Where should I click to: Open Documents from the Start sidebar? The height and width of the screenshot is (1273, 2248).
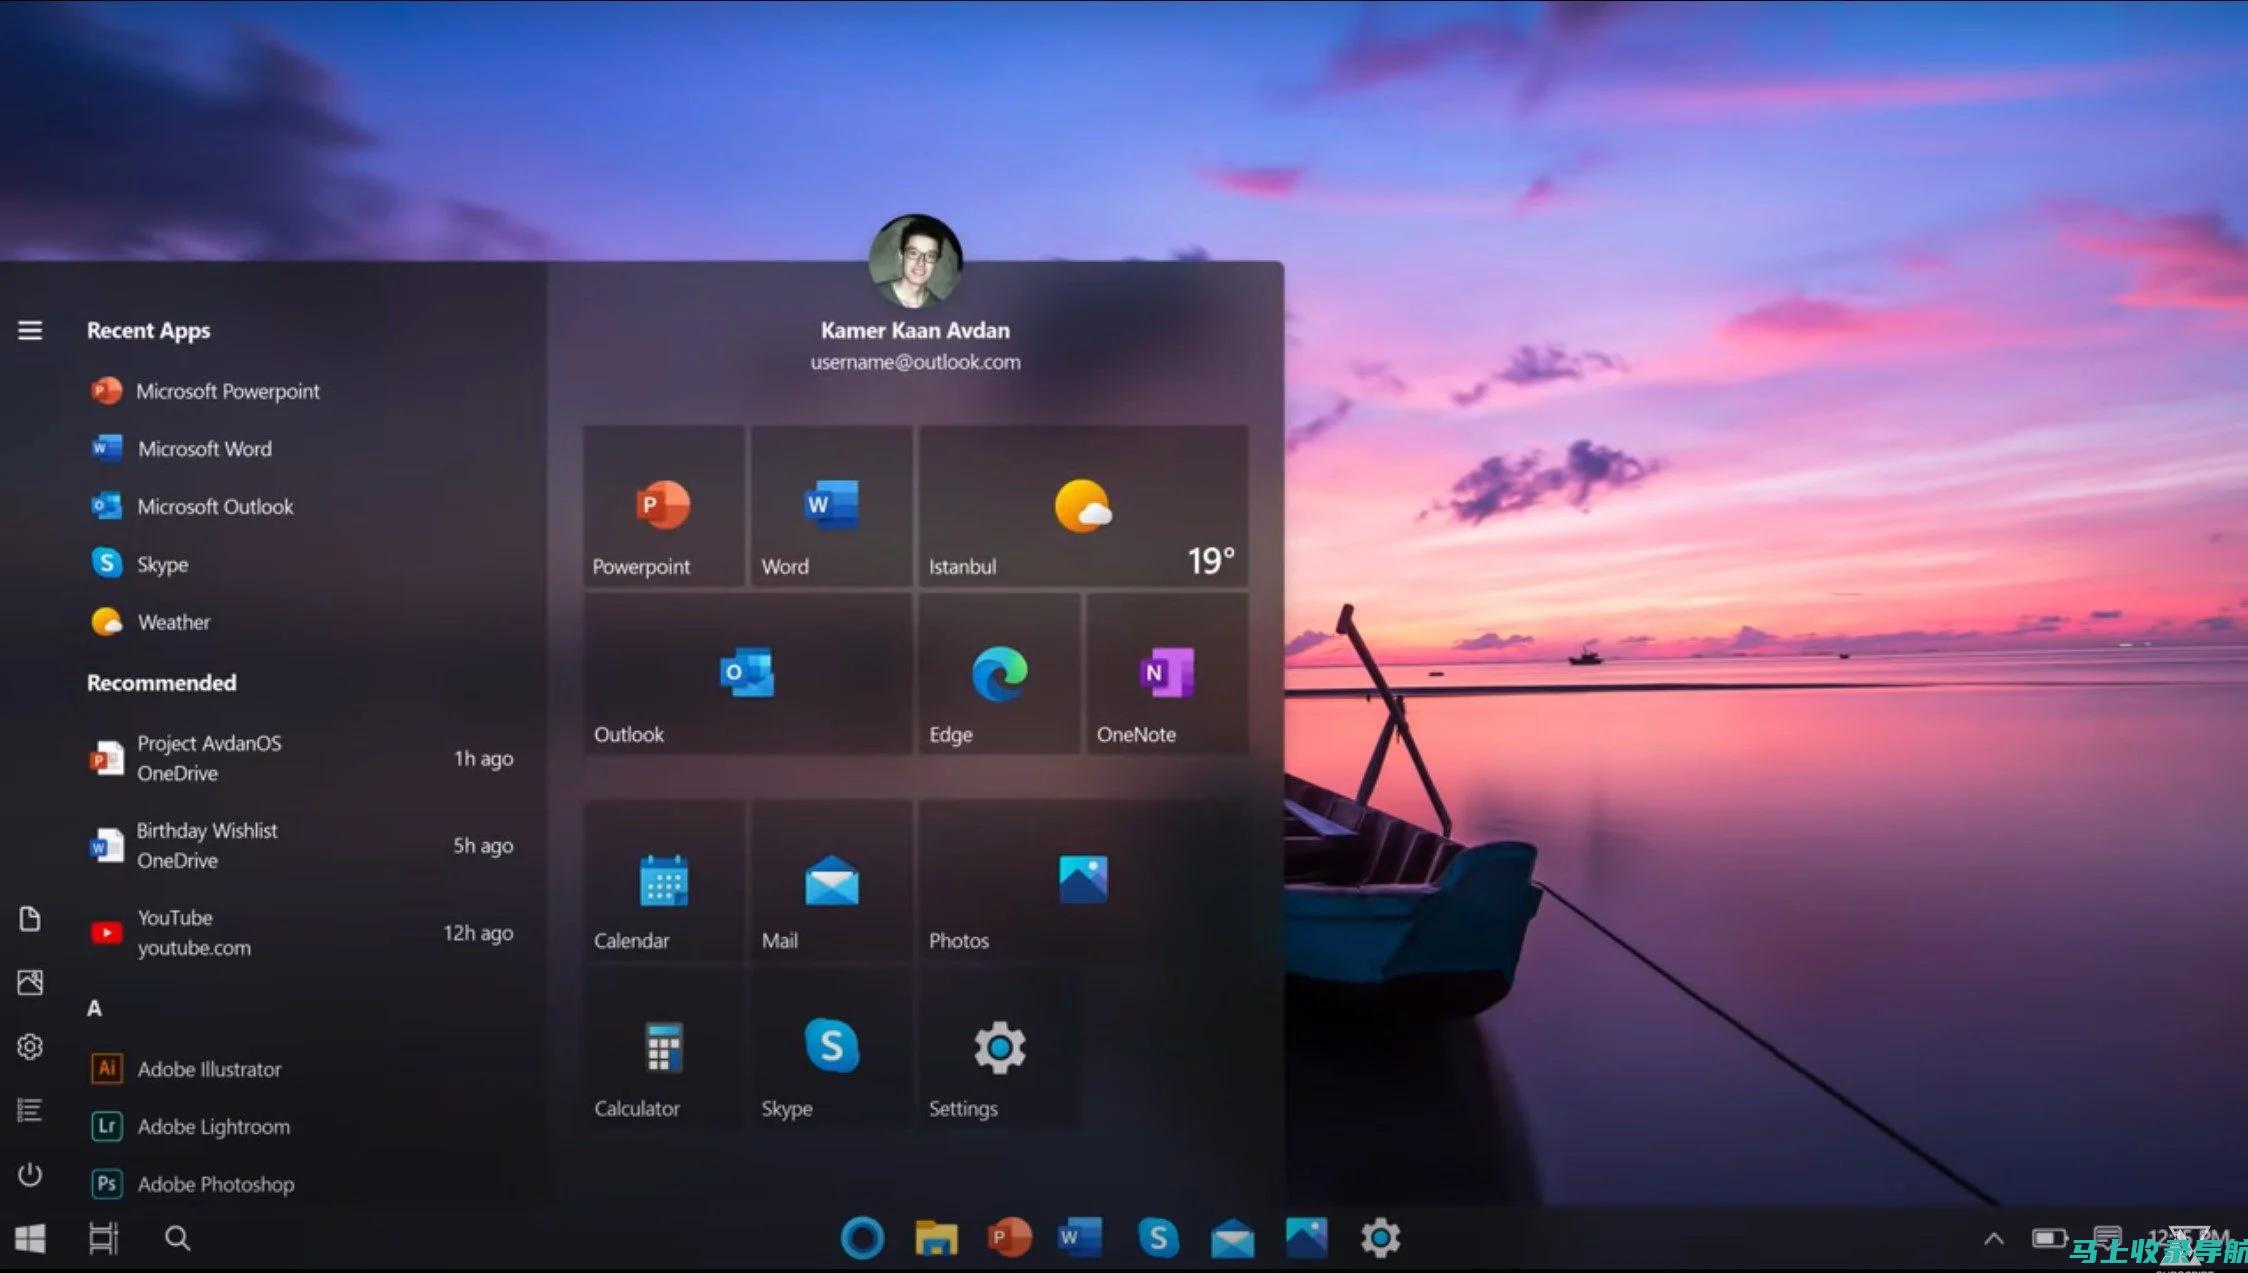pyautogui.click(x=30, y=919)
